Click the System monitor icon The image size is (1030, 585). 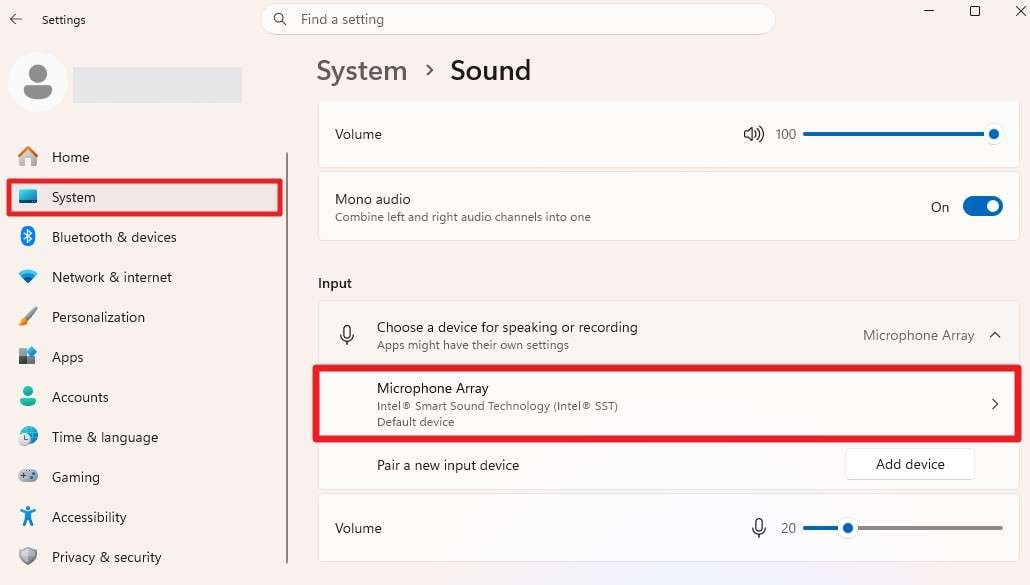coord(28,196)
